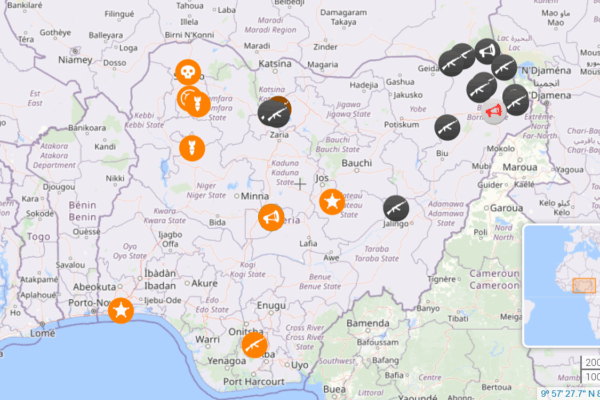Click the orange star marker near Jos

tap(332, 201)
